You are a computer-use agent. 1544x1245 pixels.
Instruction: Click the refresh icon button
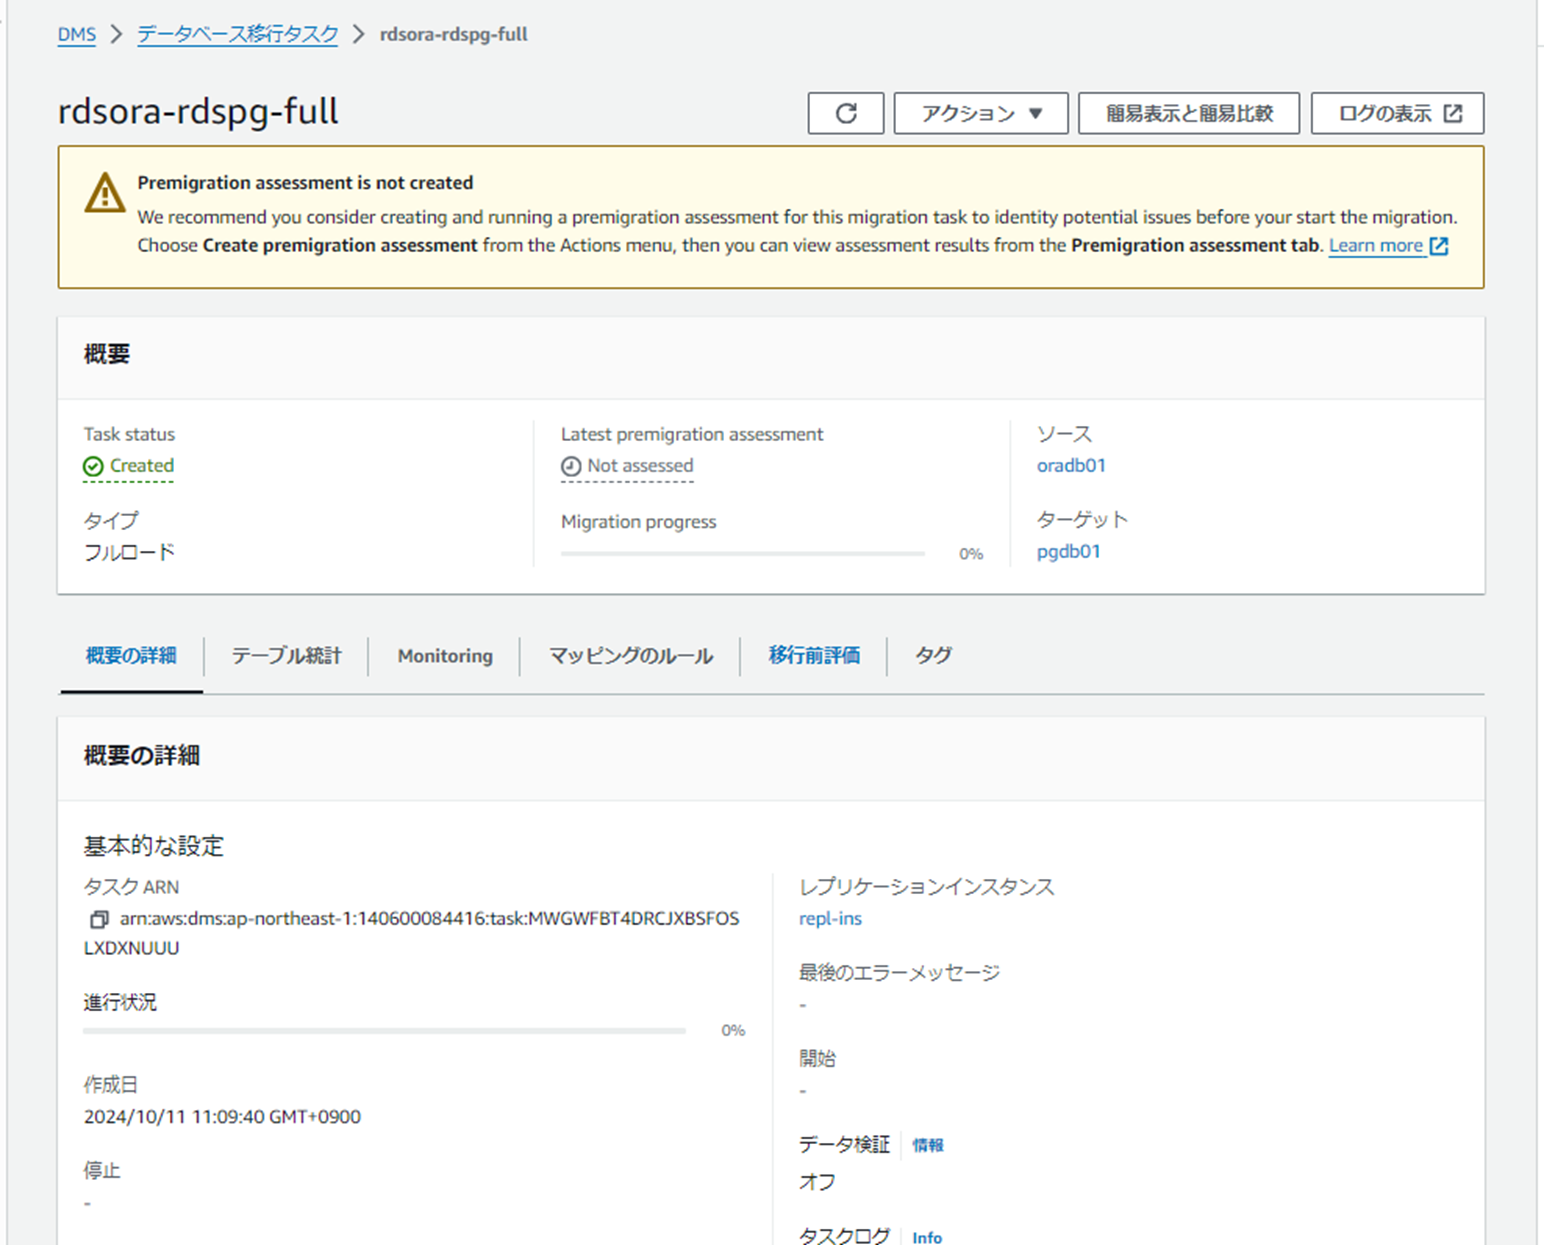845,113
